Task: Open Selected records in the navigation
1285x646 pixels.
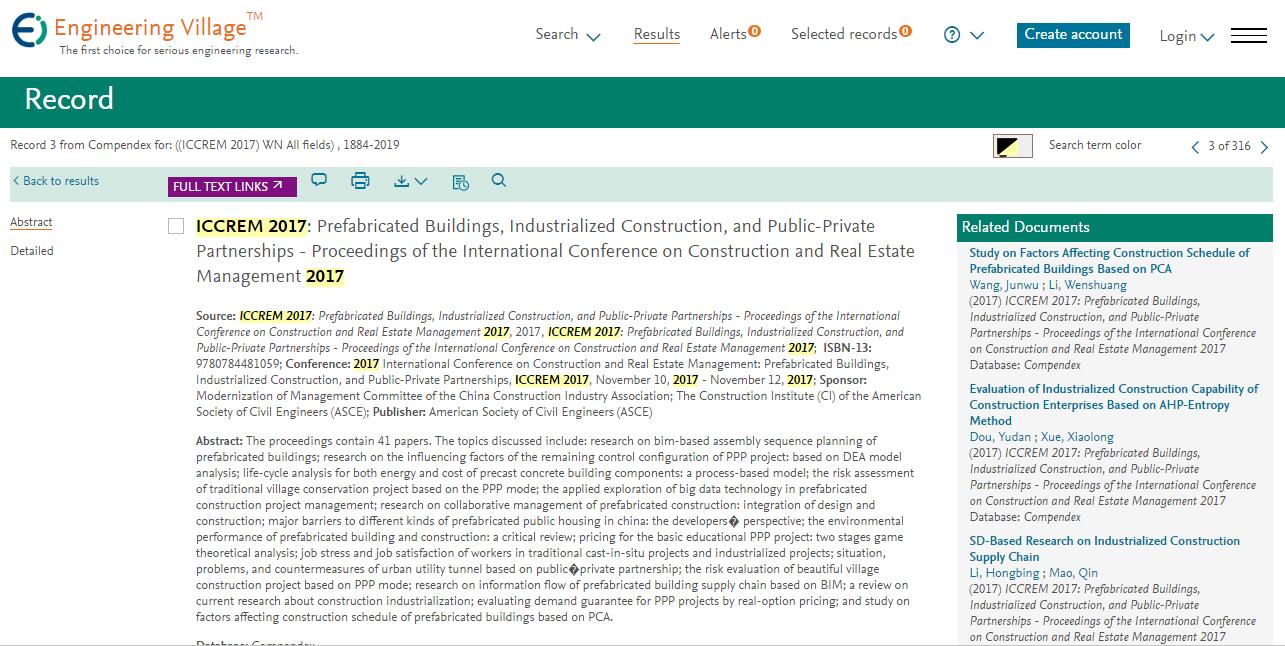Action: pyautogui.click(x=851, y=34)
